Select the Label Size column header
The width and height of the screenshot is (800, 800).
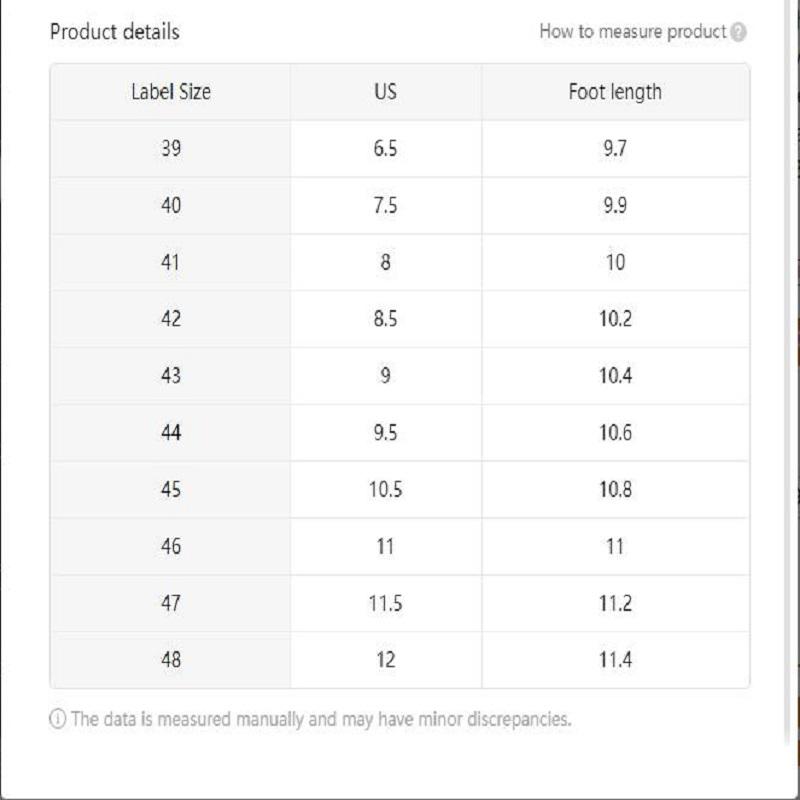tap(171, 92)
